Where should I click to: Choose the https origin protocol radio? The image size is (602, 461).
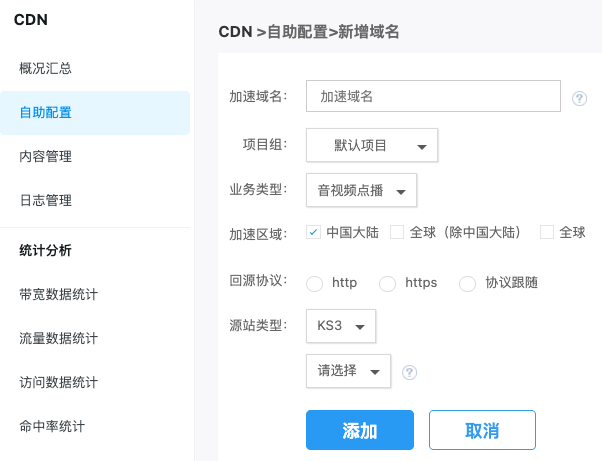388,283
